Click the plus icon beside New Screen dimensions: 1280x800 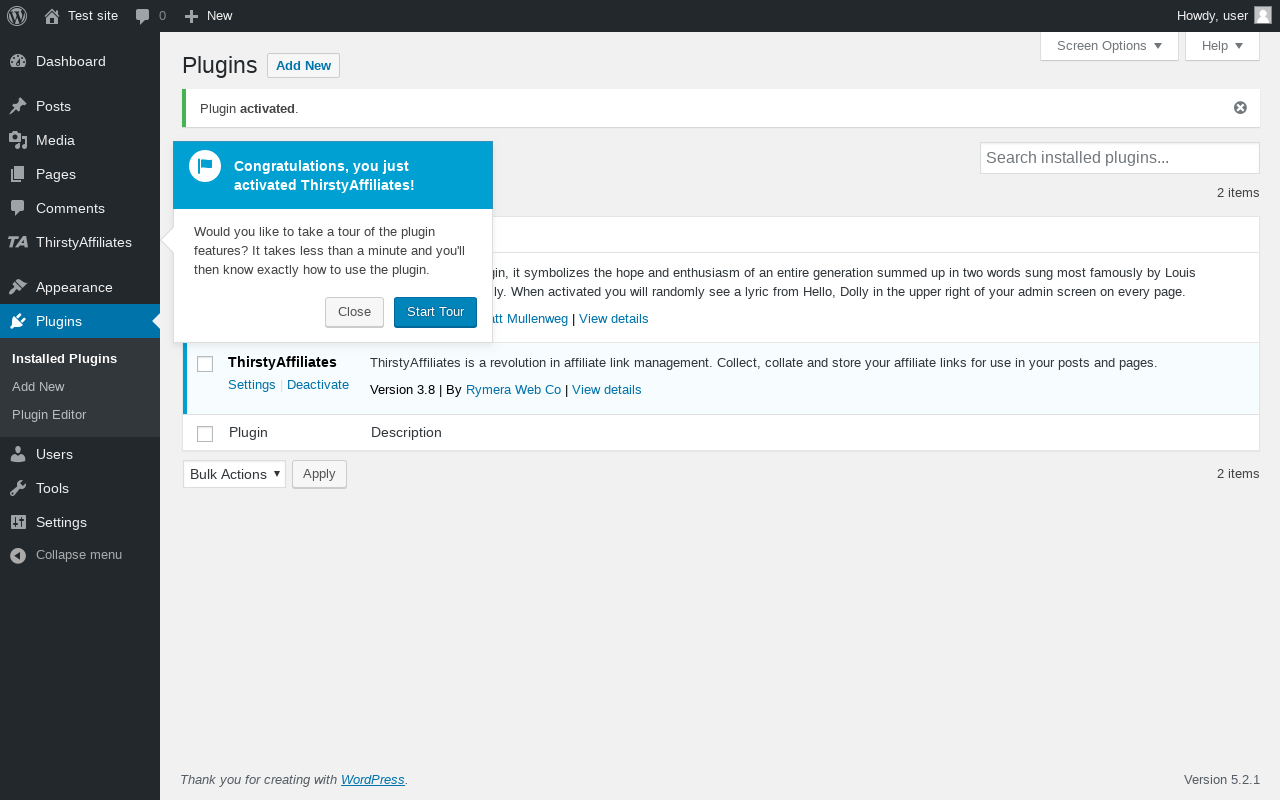pyautogui.click(x=192, y=16)
